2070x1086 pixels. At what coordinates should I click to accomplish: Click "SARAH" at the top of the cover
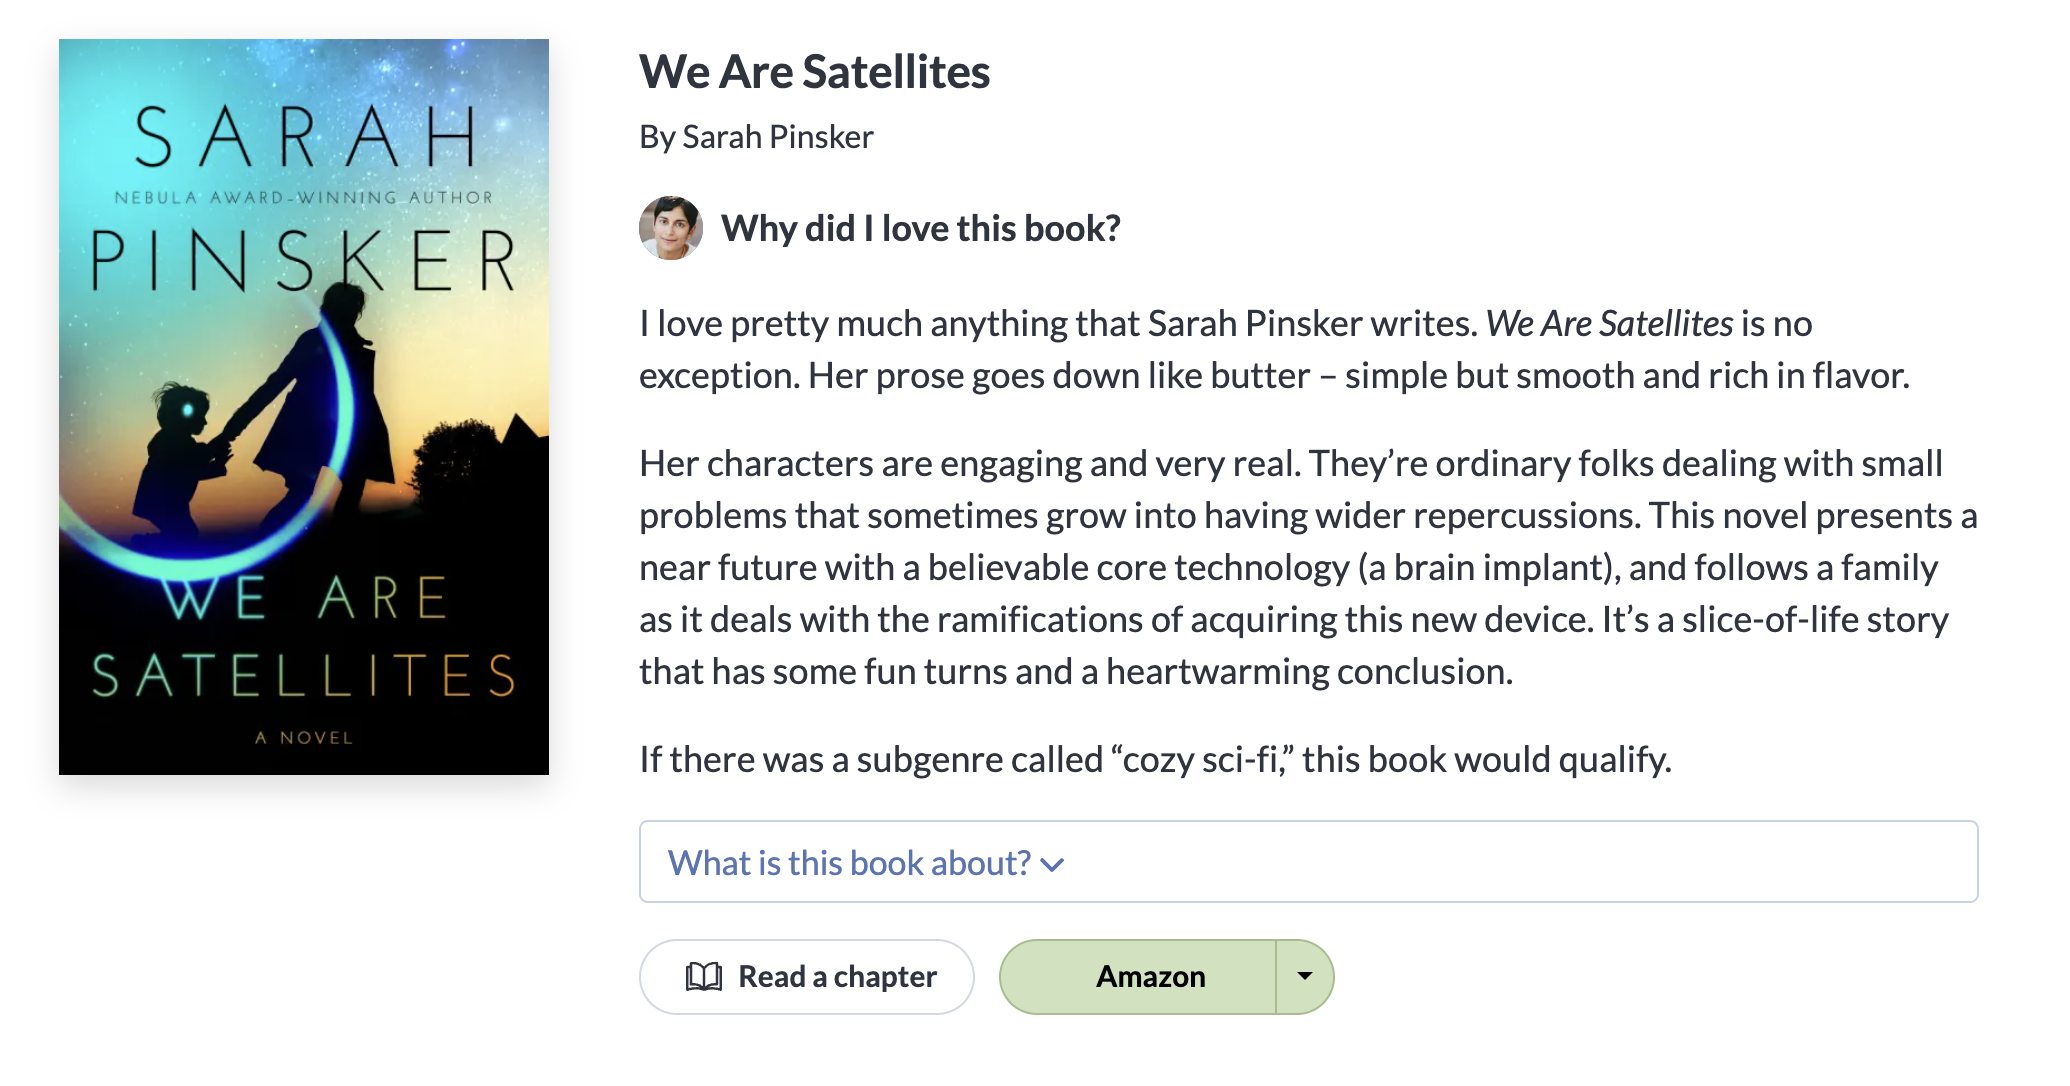[x=304, y=137]
